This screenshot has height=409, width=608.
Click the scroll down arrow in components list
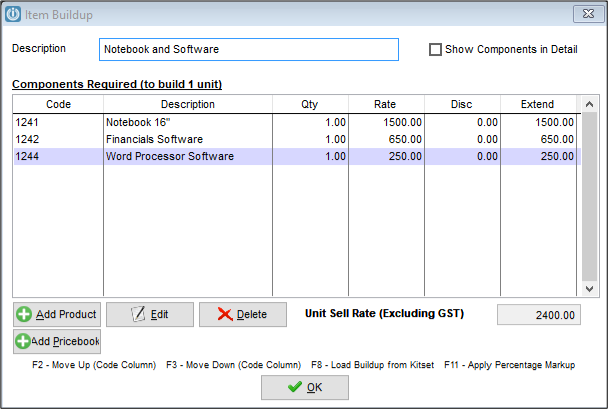point(589,289)
